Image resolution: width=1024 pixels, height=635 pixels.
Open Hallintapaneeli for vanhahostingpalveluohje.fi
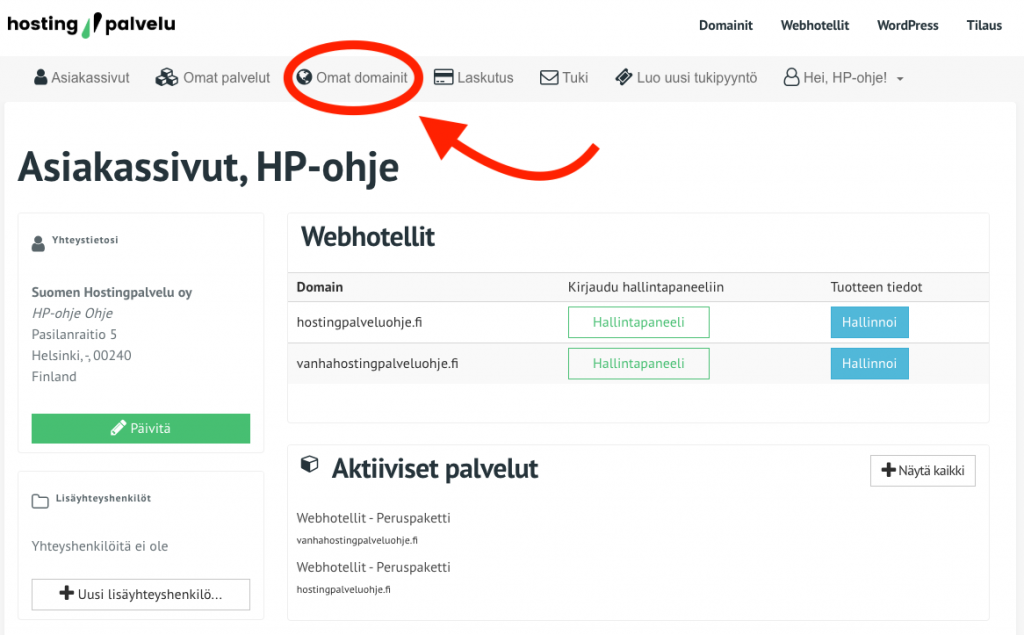click(x=638, y=363)
